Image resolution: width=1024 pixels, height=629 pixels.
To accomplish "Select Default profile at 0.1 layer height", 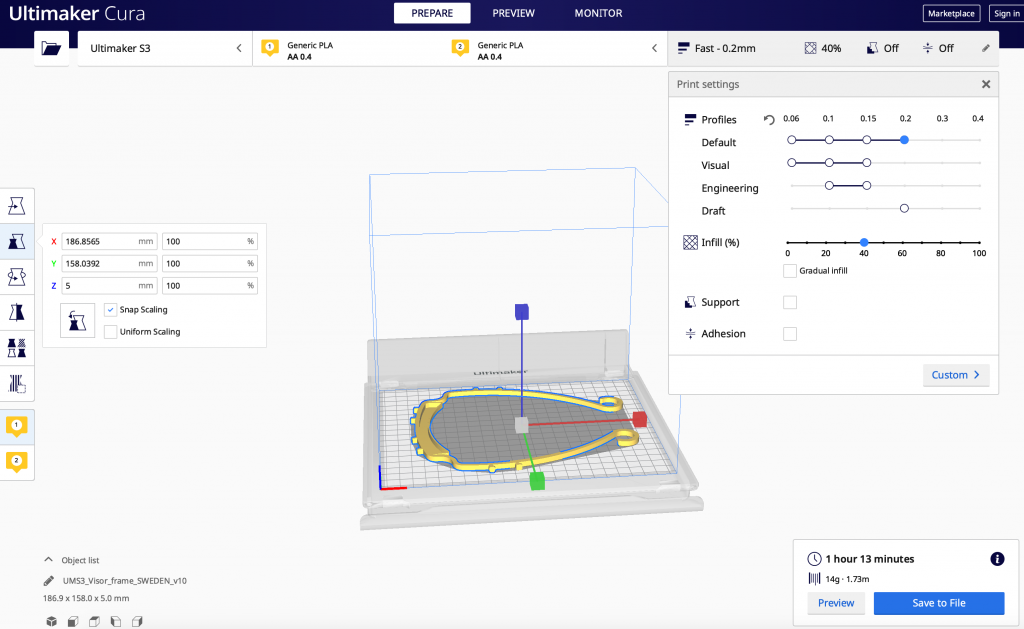I will [x=829, y=140].
